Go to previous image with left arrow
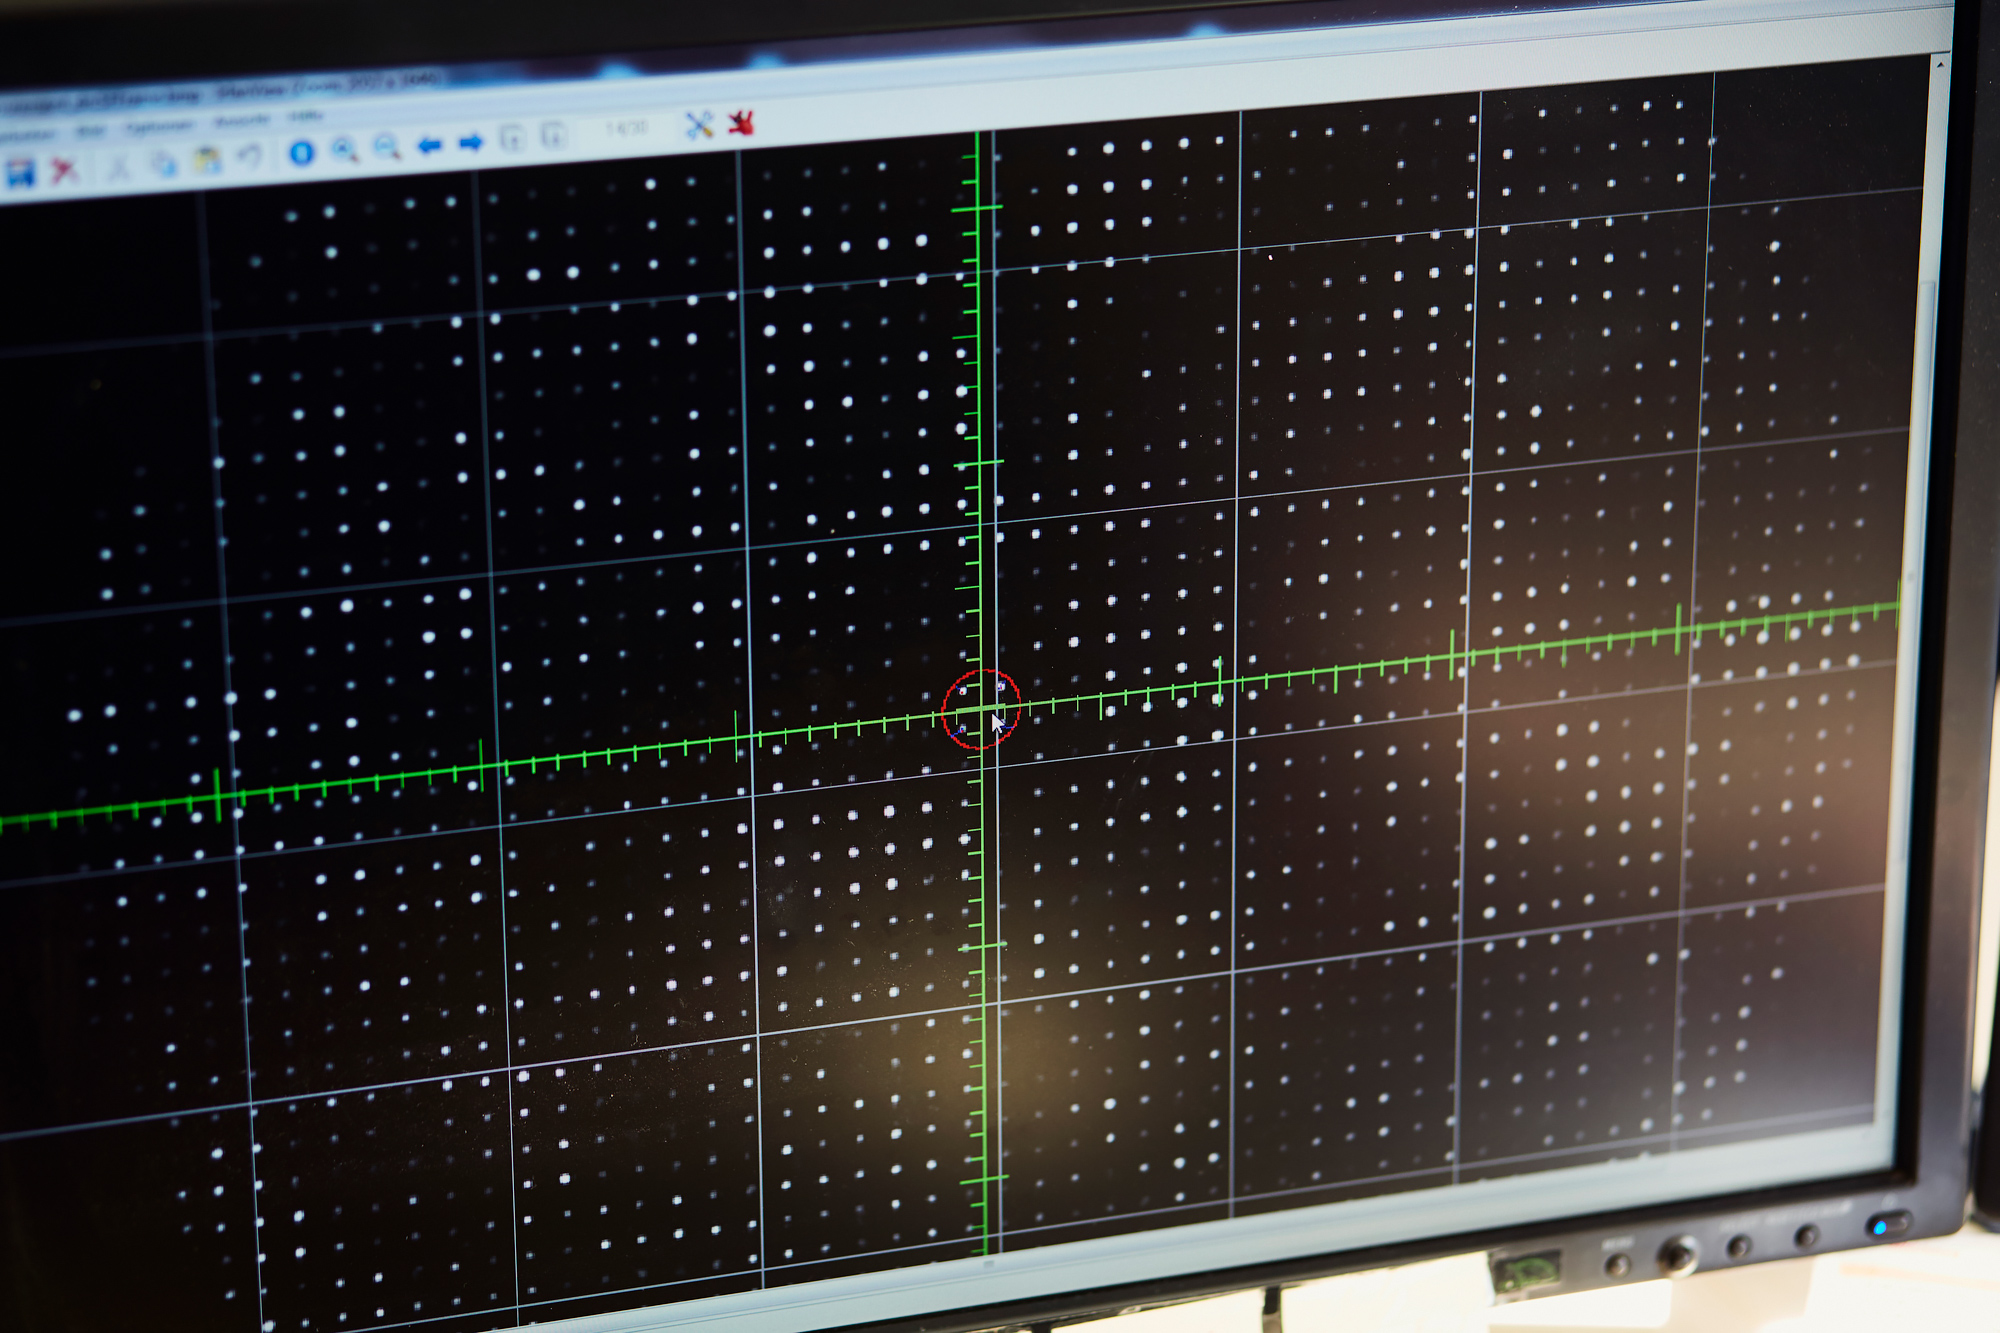The width and height of the screenshot is (2000, 1333). click(x=430, y=145)
